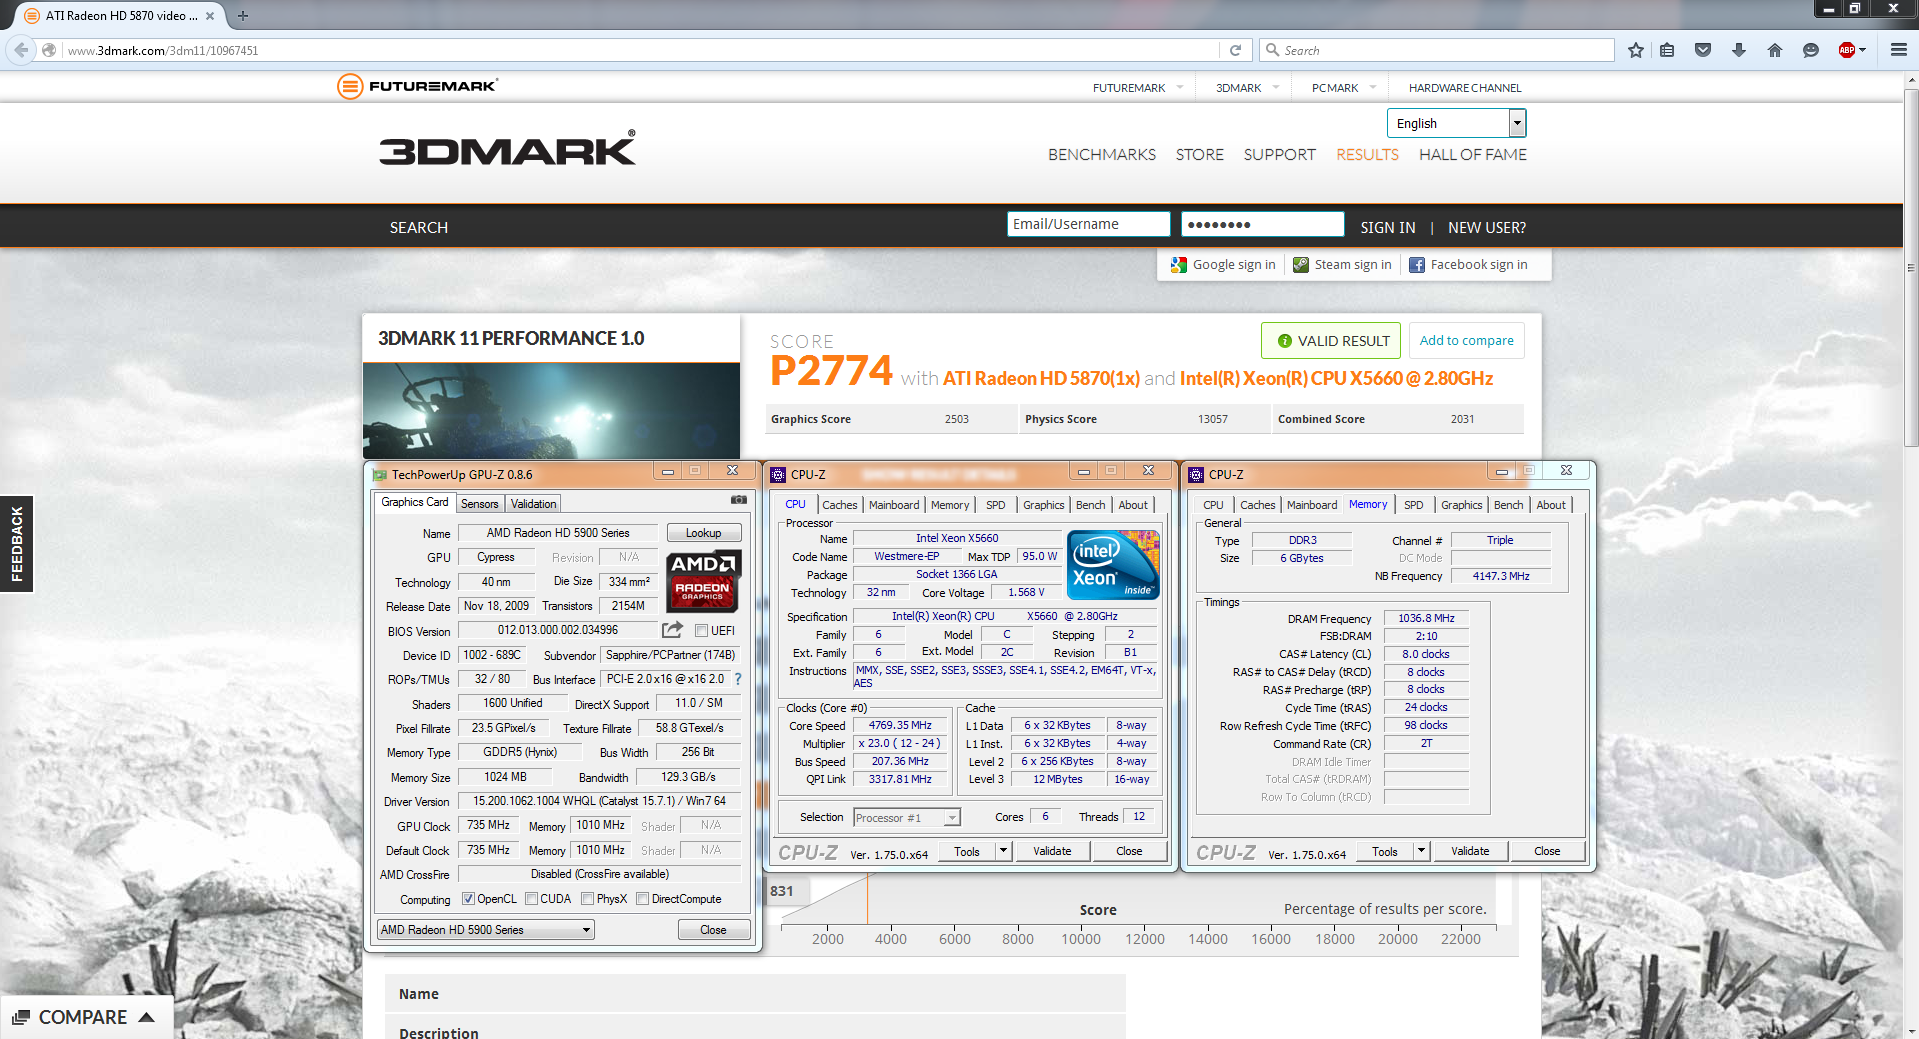Viewport: 1919px width, 1039px height.
Task: Click the search magnifier icon in search box
Action: [x=1273, y=50]
